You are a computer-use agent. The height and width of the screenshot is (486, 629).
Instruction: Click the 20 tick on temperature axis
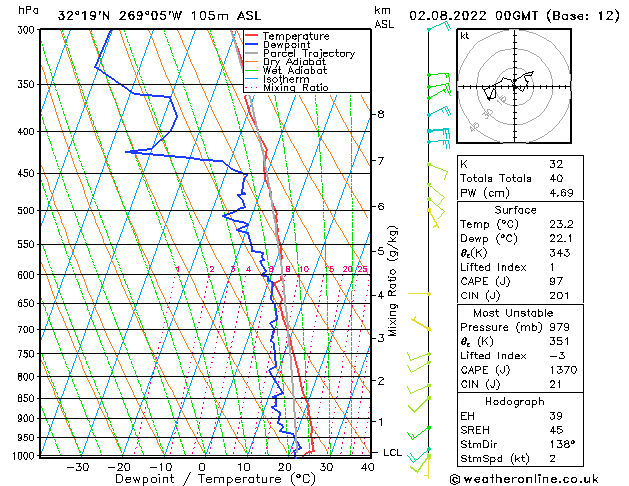tap(285, 467)
